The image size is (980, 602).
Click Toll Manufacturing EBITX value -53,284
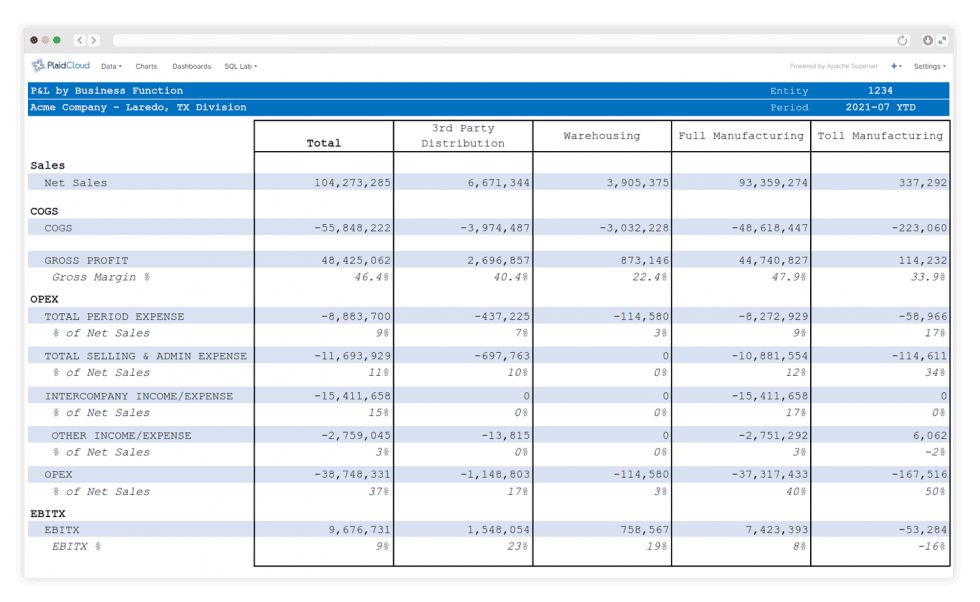coord(923,529)
